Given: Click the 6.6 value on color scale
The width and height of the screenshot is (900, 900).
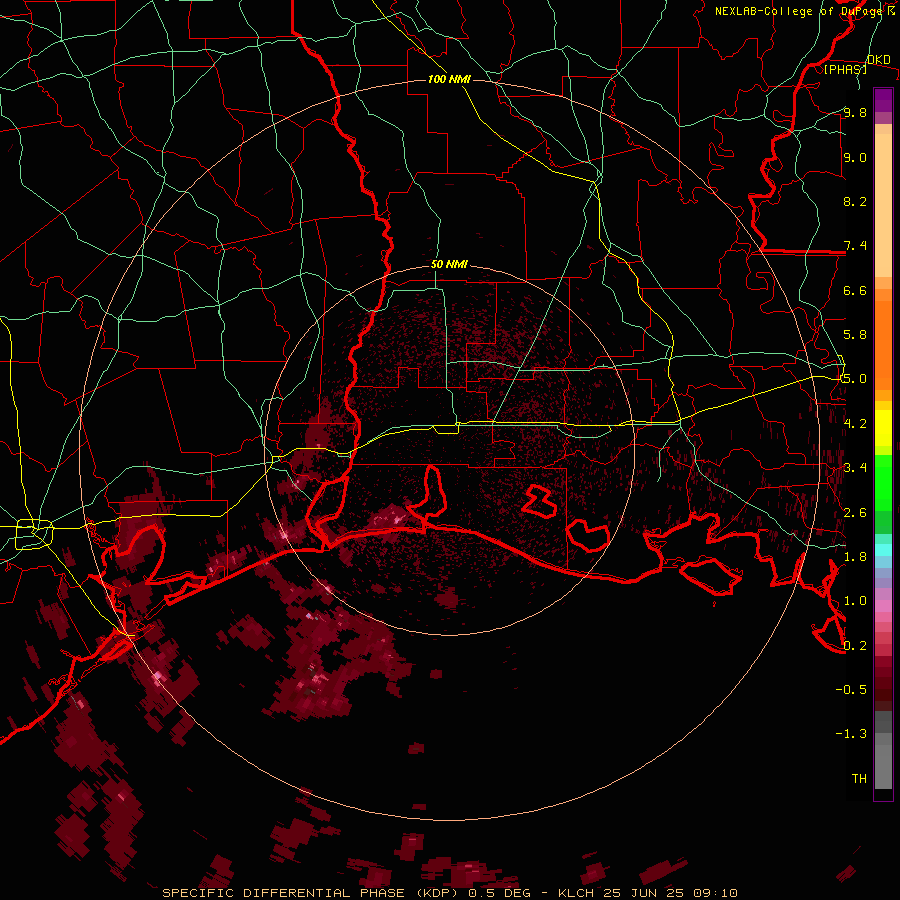Looking at the screenshot, I should pos(855,290).
